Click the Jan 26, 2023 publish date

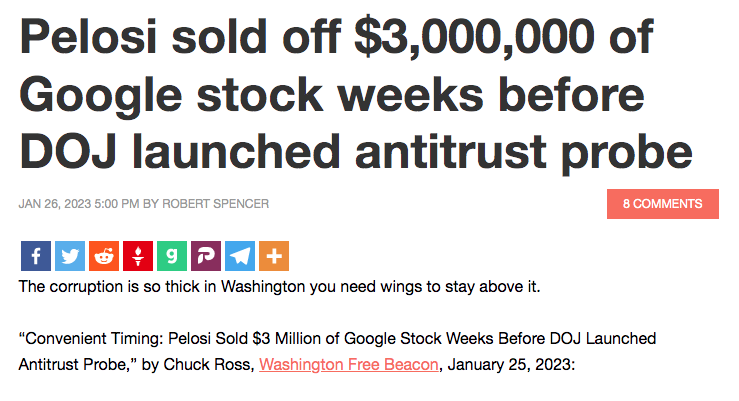pos(55,204)
